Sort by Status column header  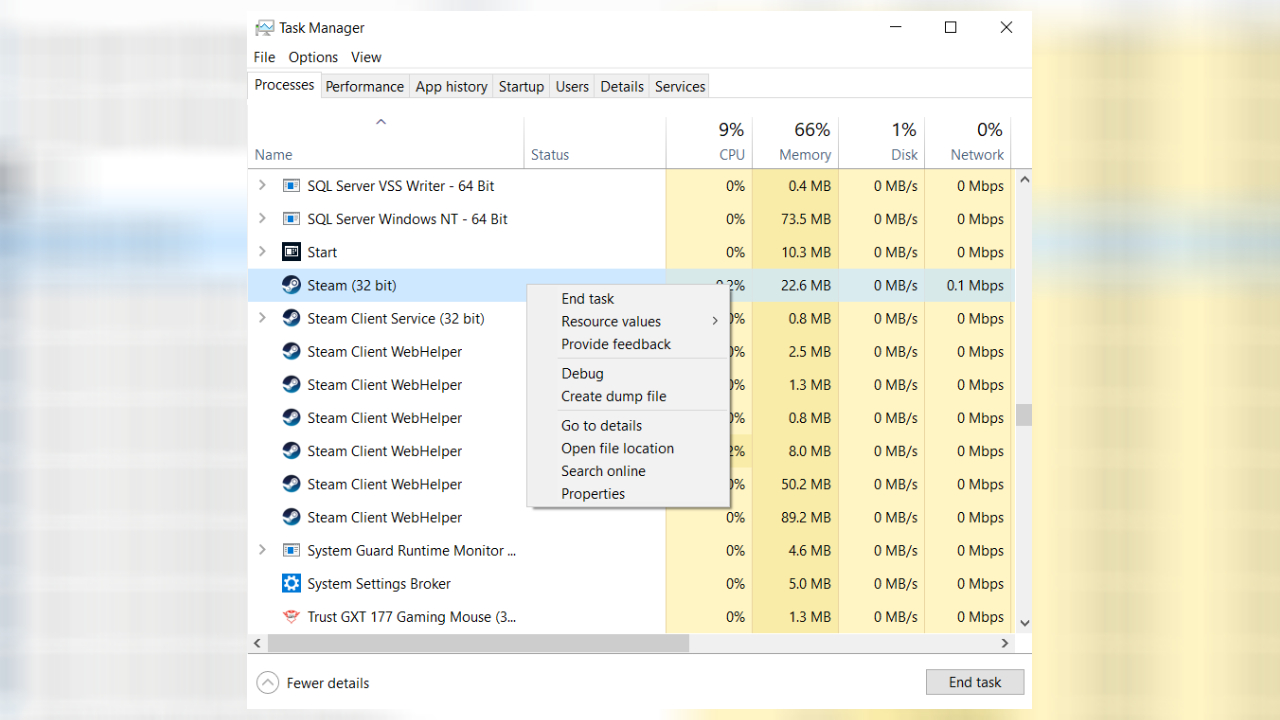[595, 143]
